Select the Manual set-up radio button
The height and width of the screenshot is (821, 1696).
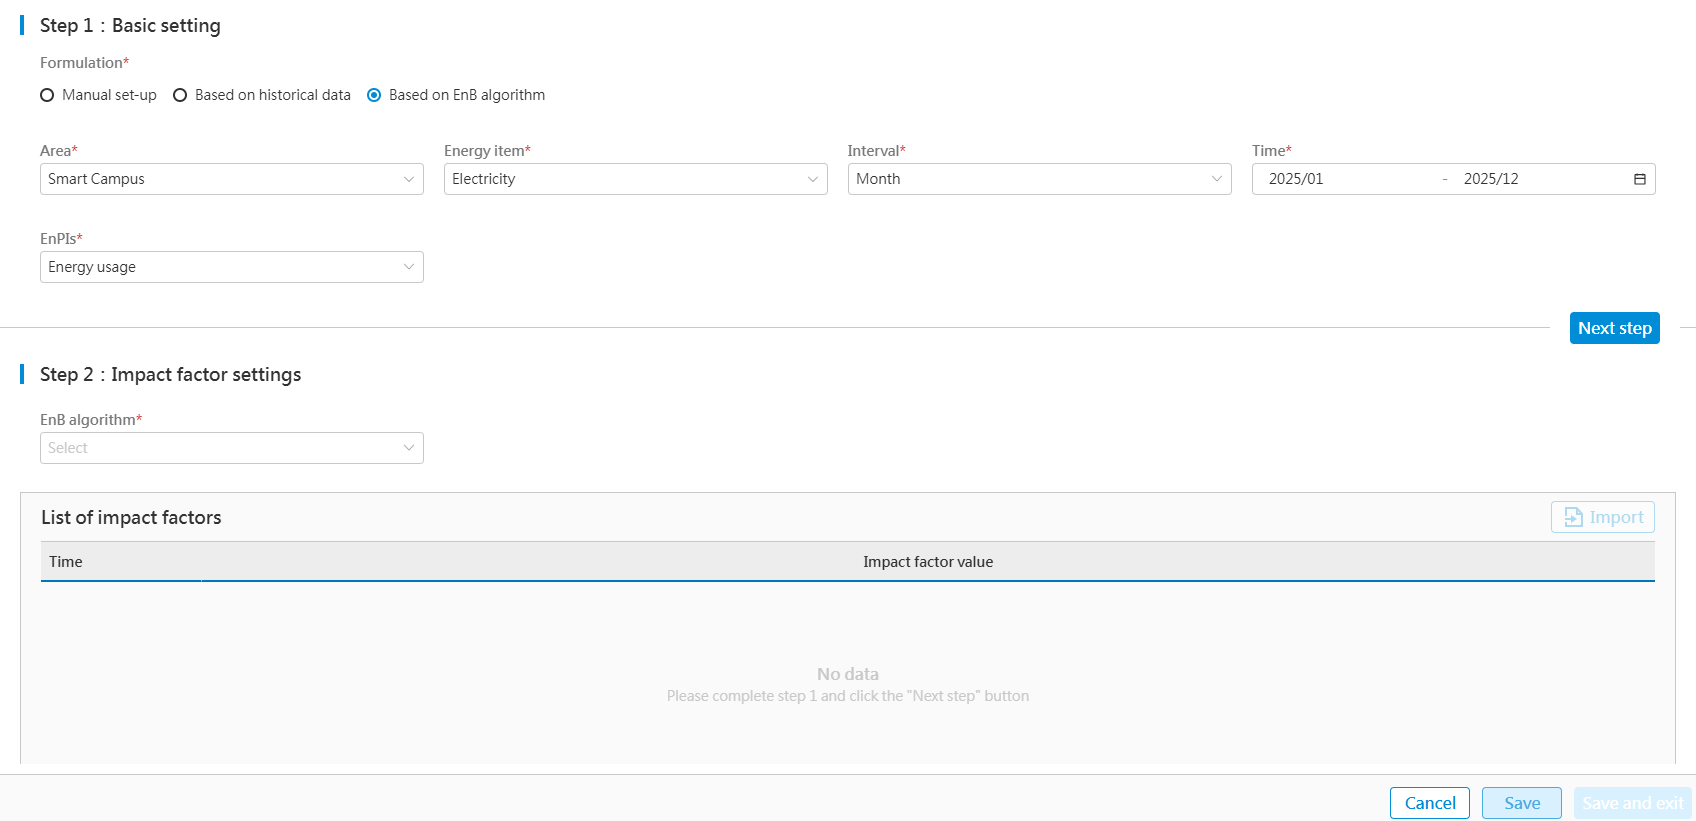coord(47,95)
